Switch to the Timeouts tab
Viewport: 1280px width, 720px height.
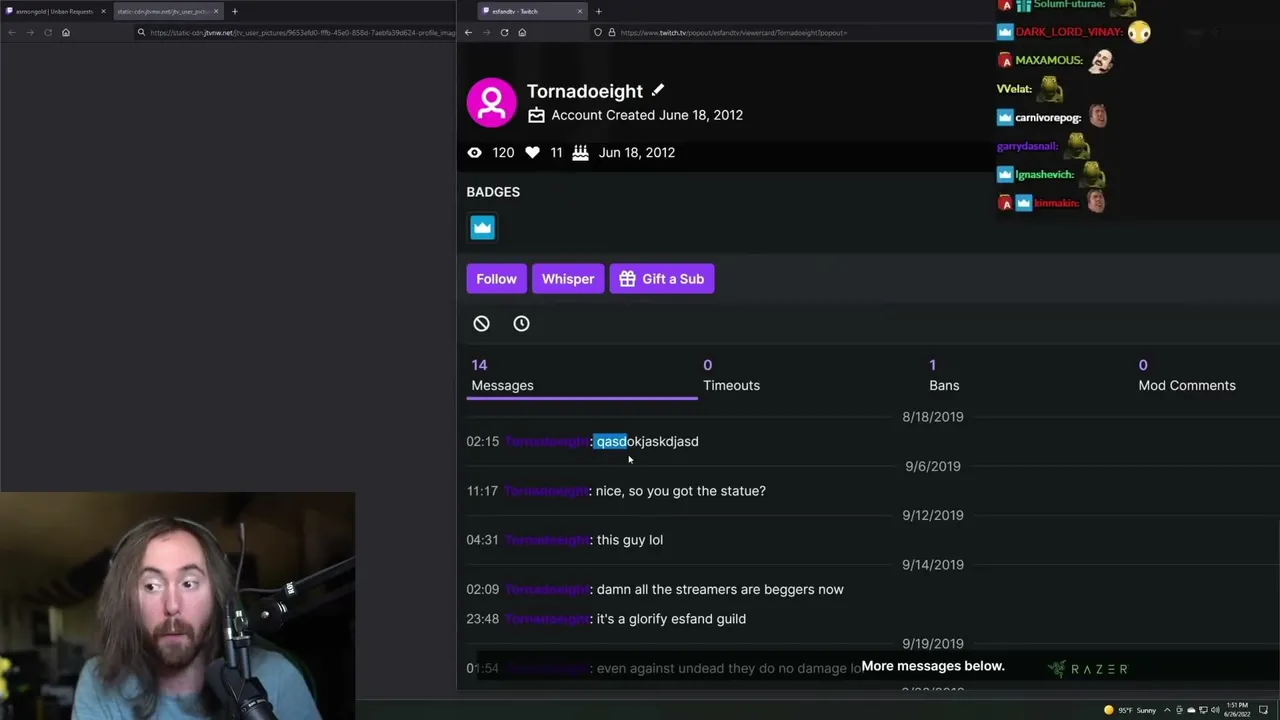[x=731, y=375]
